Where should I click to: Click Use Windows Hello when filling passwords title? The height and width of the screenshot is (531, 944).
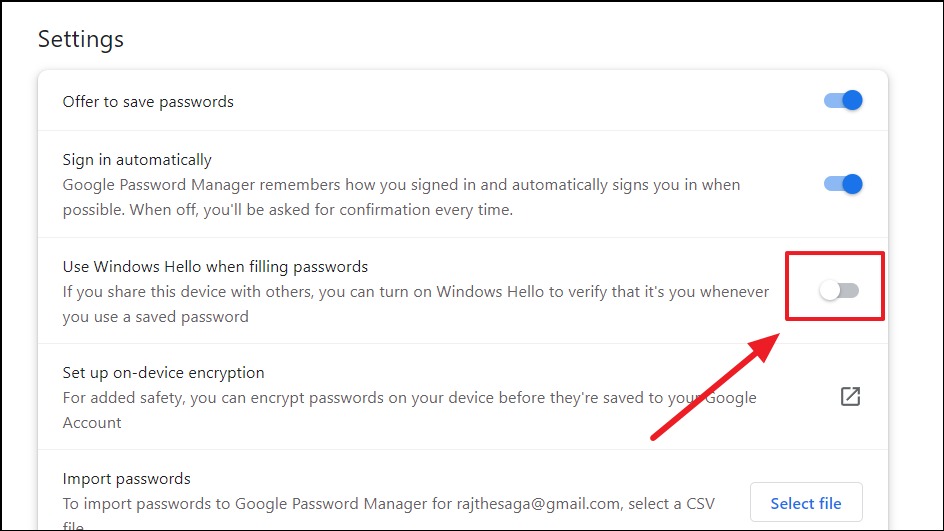[216, 267]
